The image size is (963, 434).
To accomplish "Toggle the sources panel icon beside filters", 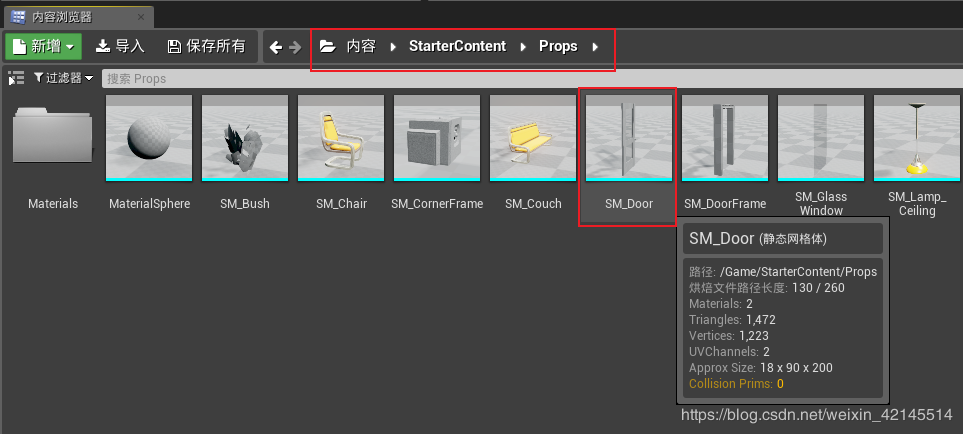I will 16,78.
